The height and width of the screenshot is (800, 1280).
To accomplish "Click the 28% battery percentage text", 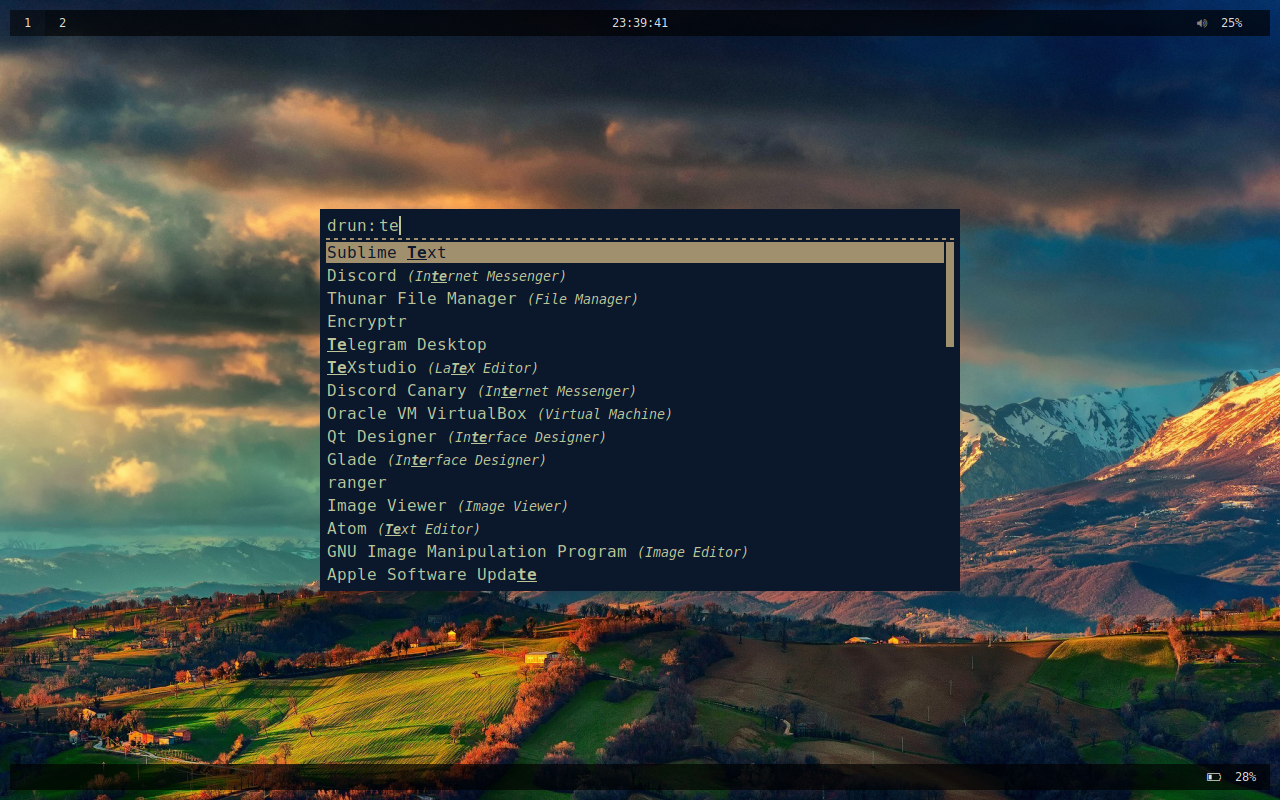I will point(1245,777).
